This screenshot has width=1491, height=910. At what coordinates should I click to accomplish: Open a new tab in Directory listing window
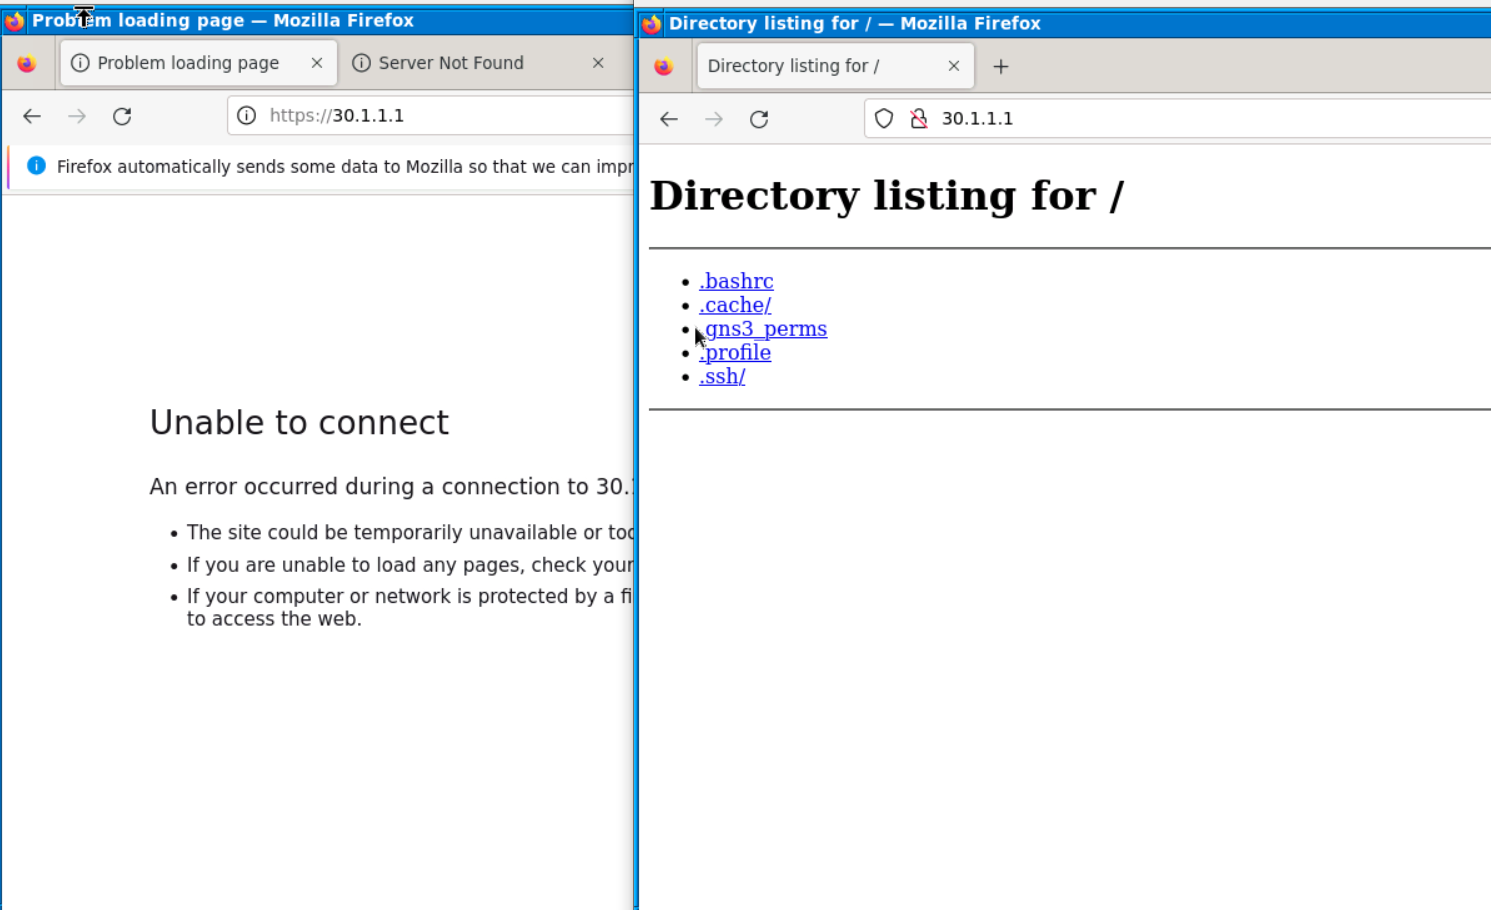[1001, 66]
